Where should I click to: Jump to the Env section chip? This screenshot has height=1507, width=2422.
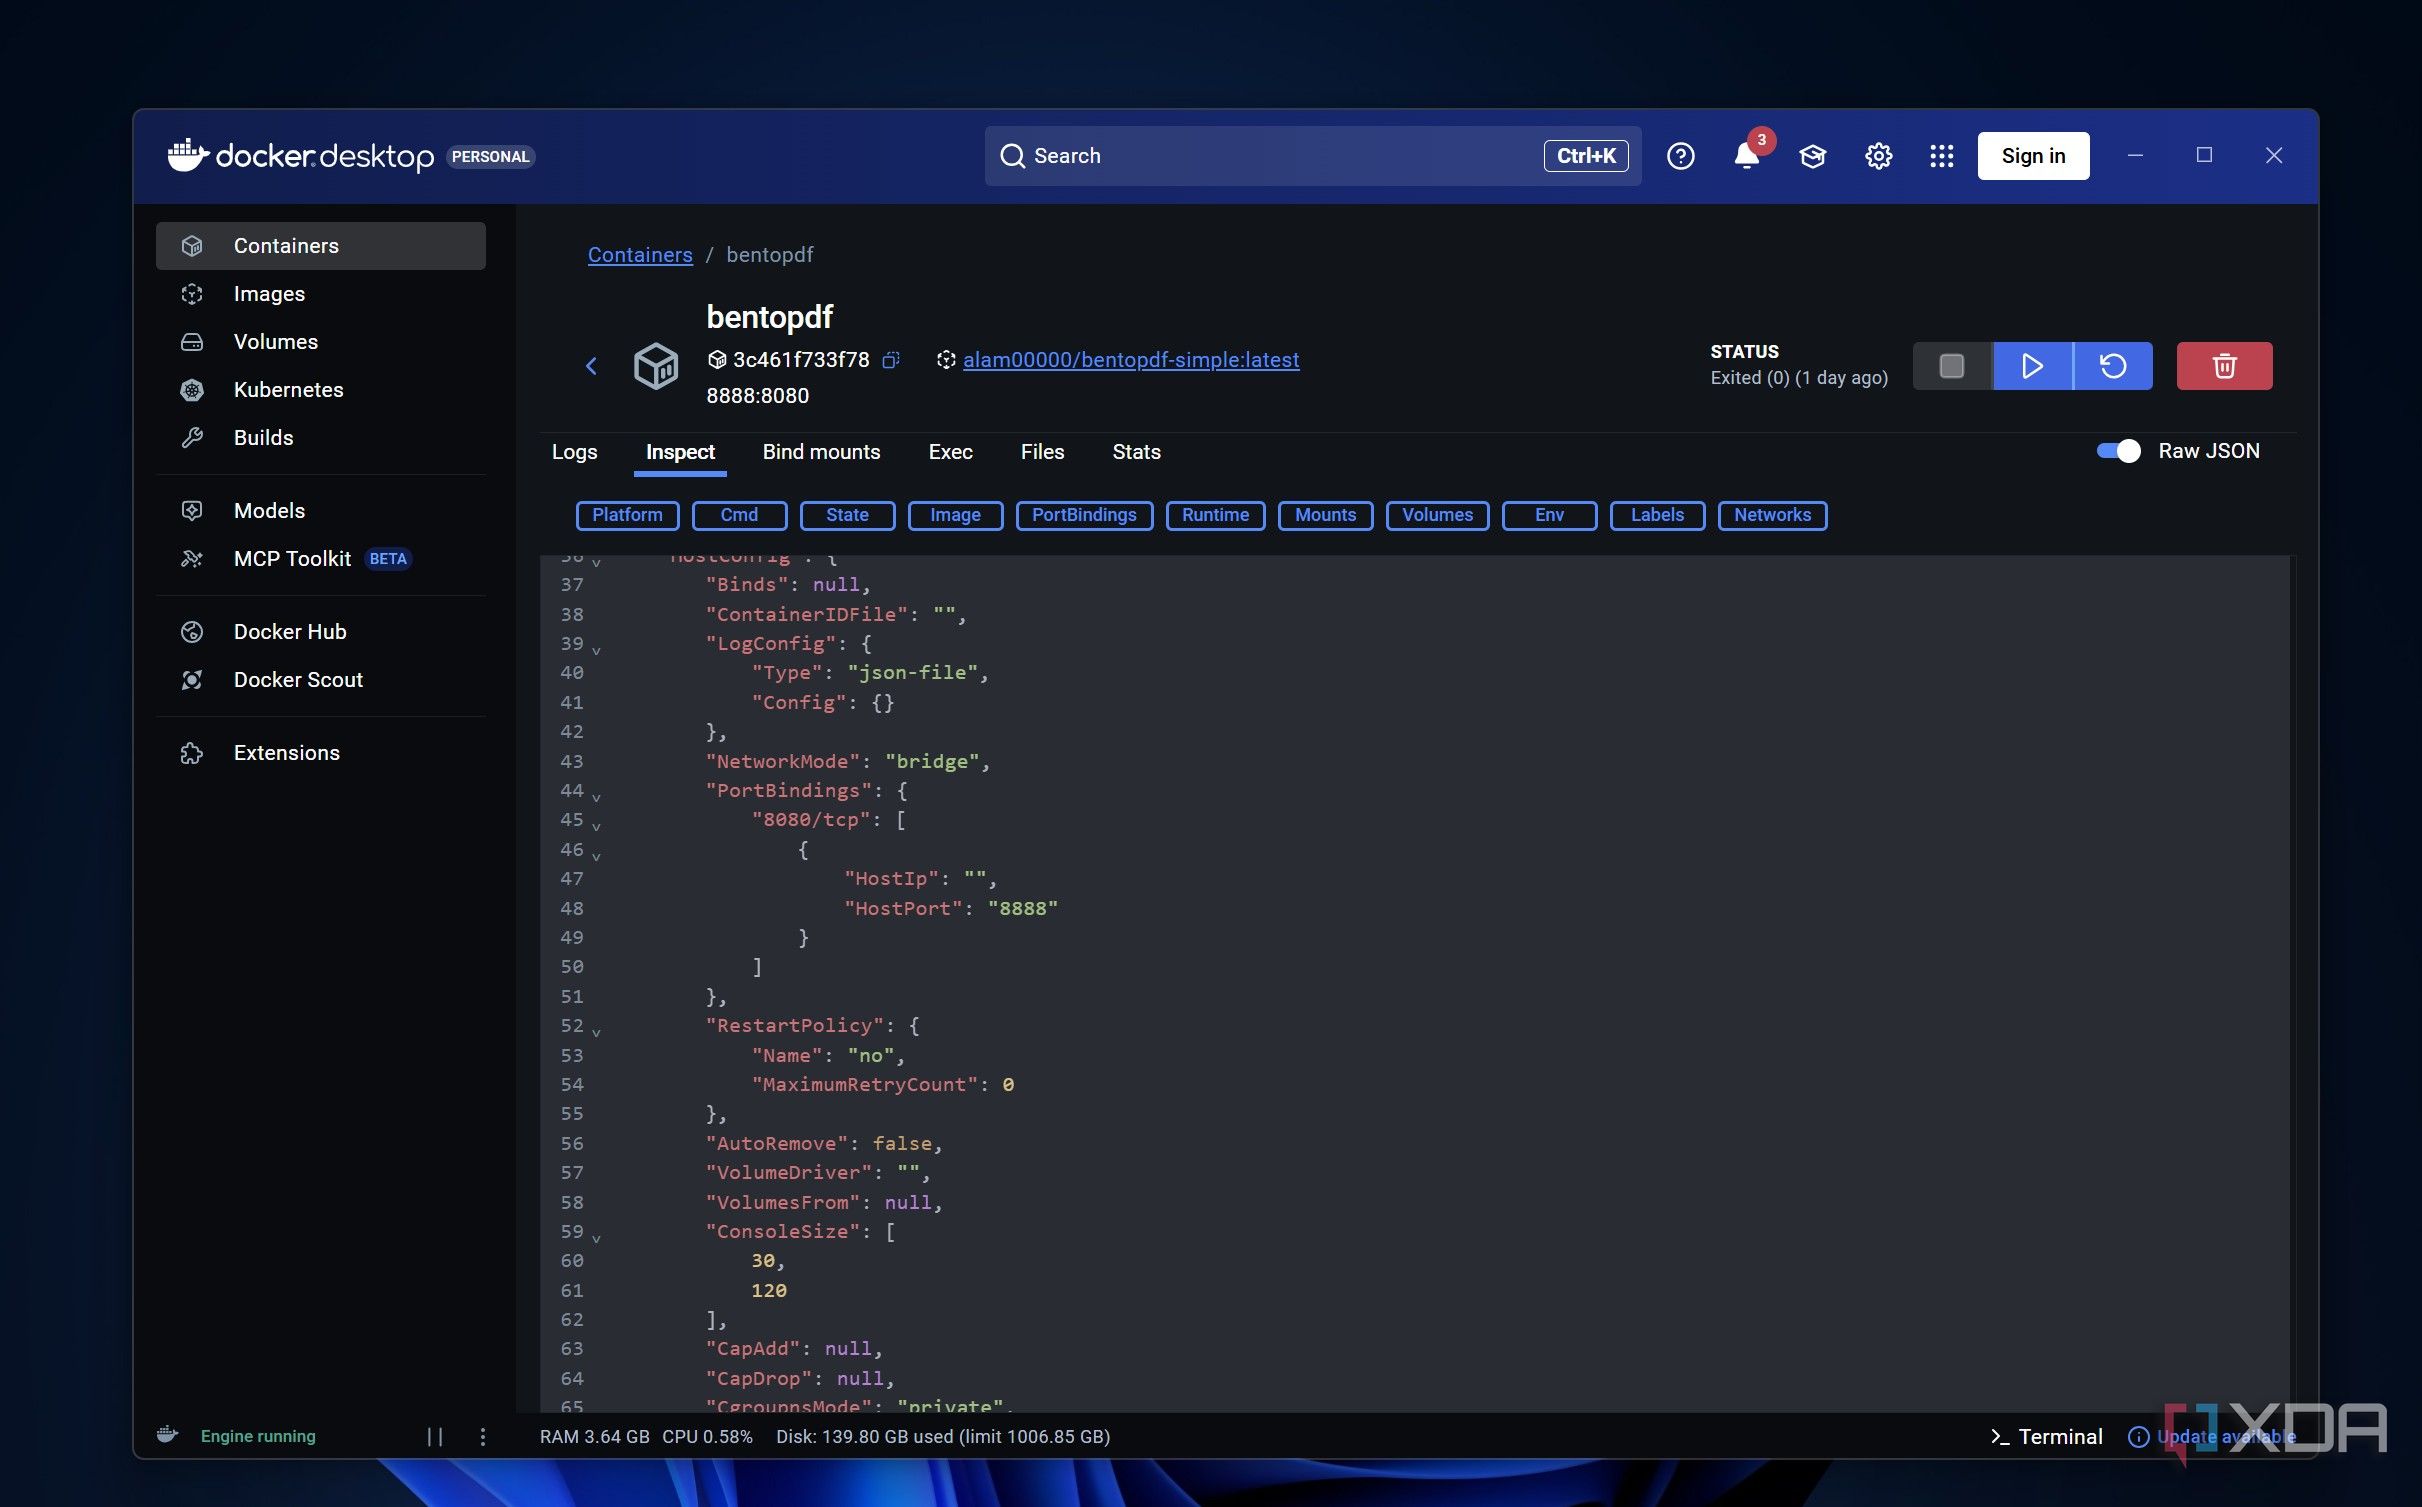(x=1549, y=515)
